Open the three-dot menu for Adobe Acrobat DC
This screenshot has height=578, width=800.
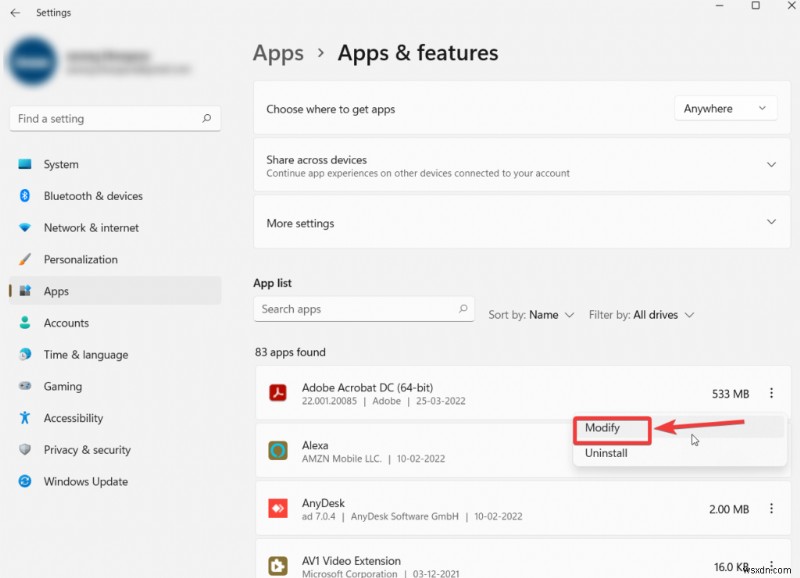point(771,393)
